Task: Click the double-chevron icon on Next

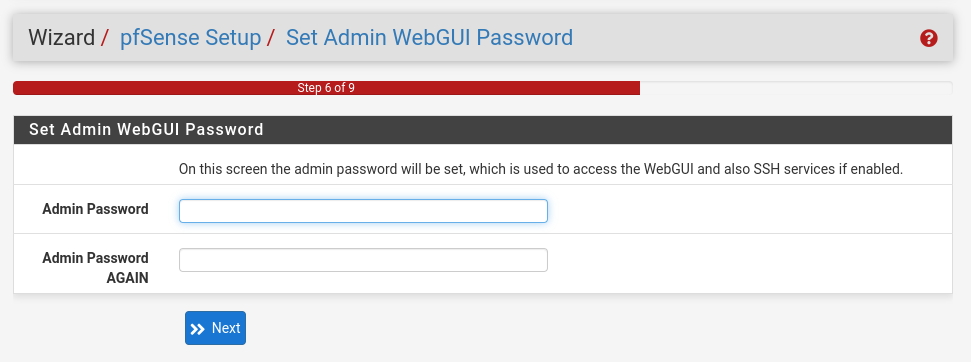Action: 198,329
